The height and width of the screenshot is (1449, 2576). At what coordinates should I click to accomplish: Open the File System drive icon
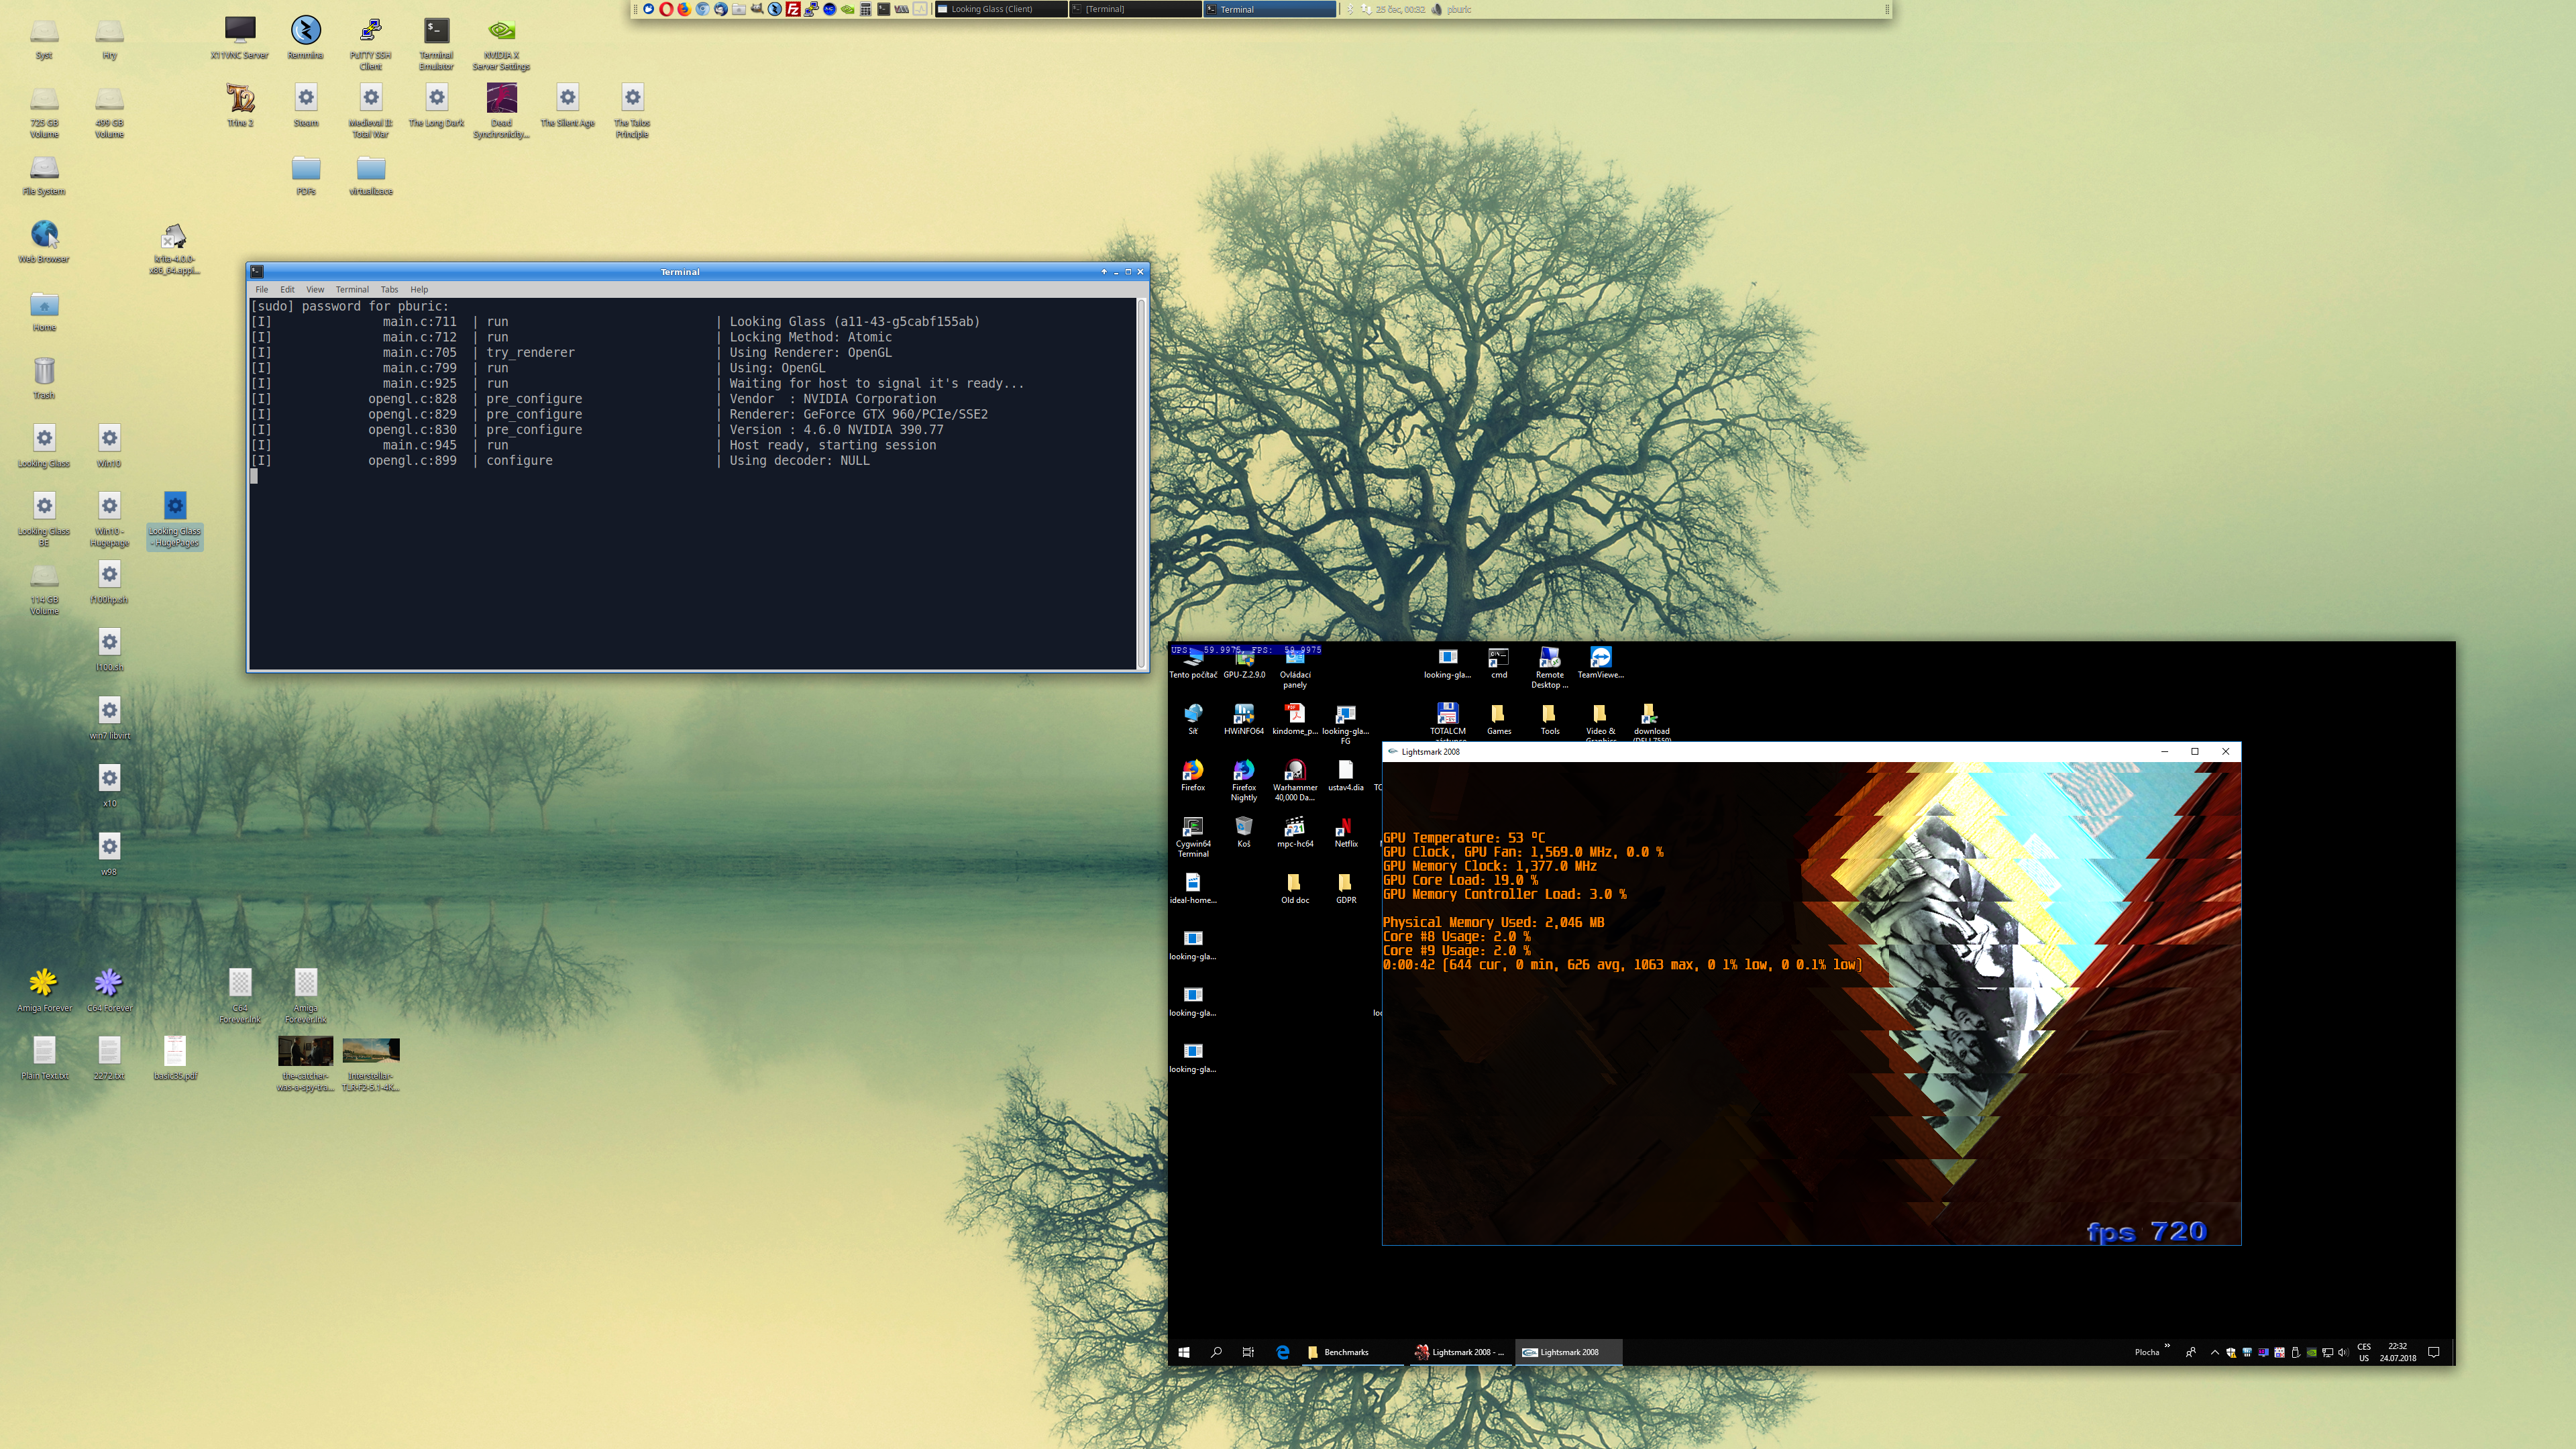click(44, 174)
